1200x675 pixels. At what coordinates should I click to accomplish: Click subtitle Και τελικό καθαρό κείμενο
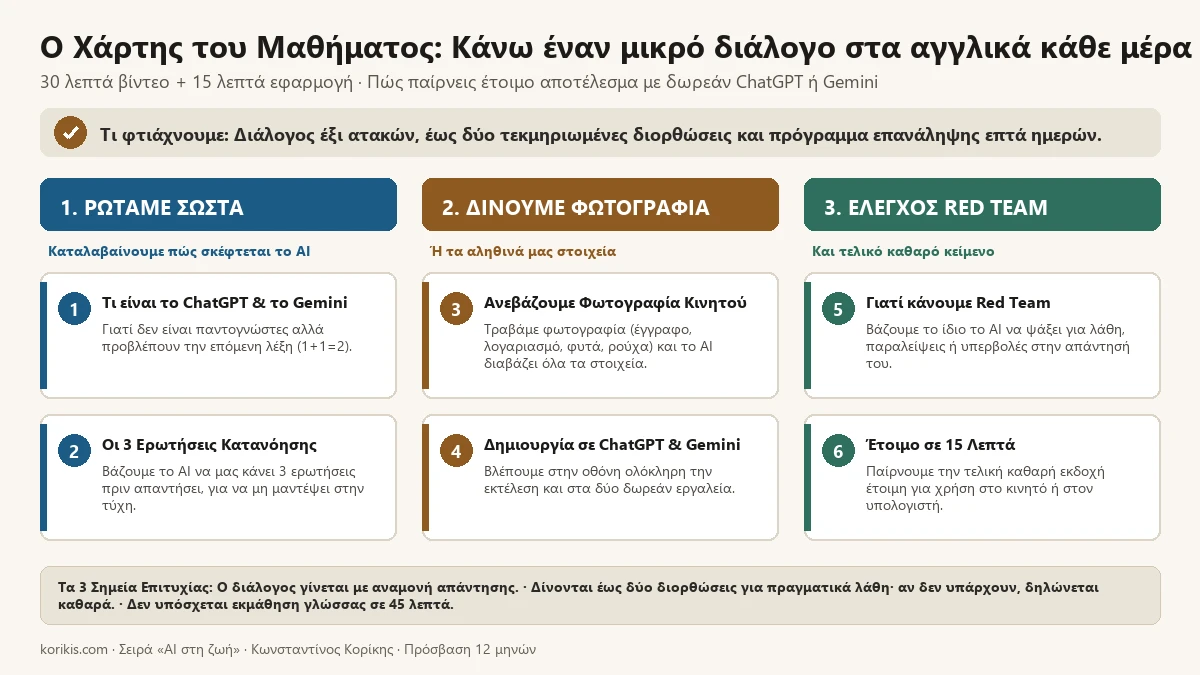[x=903, y=251]
